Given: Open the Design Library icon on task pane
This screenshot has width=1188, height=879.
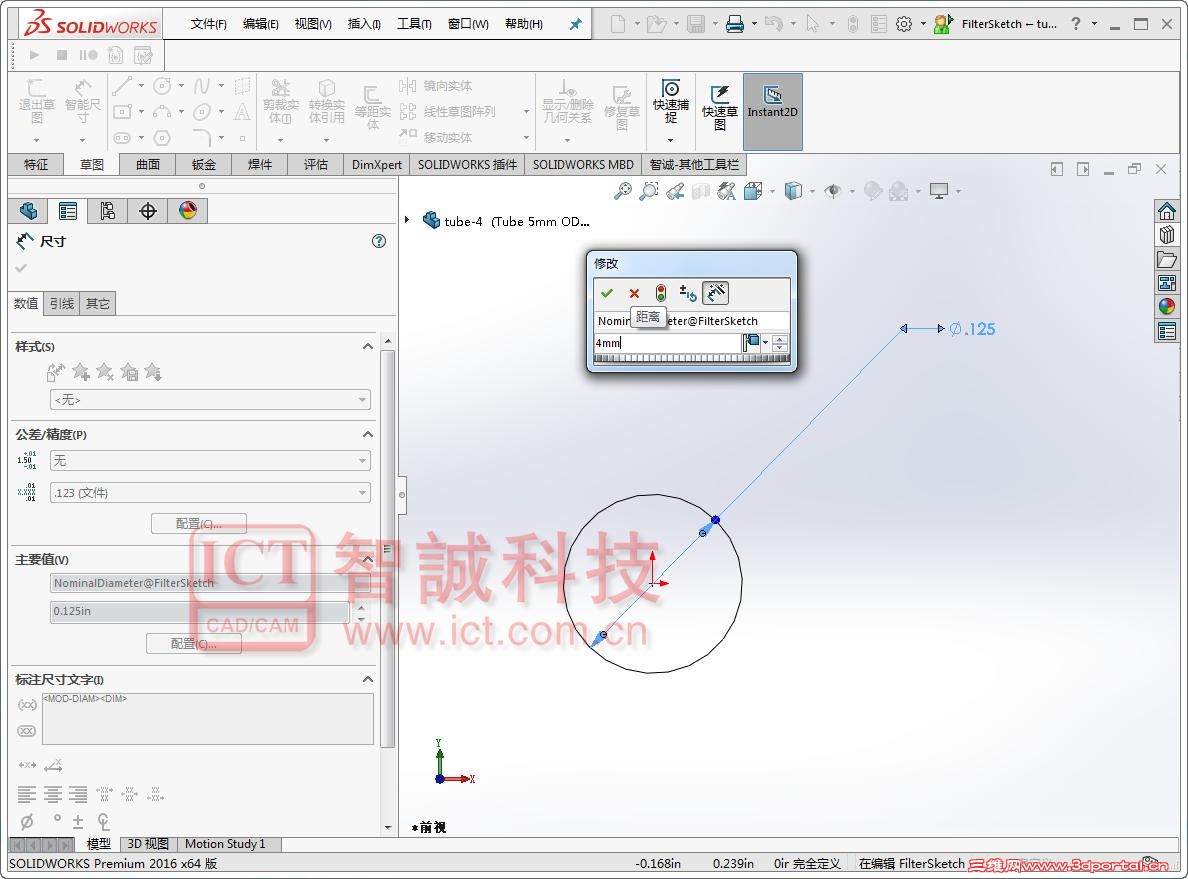Looking at the screenshot, I should [x=1167, y=235].
